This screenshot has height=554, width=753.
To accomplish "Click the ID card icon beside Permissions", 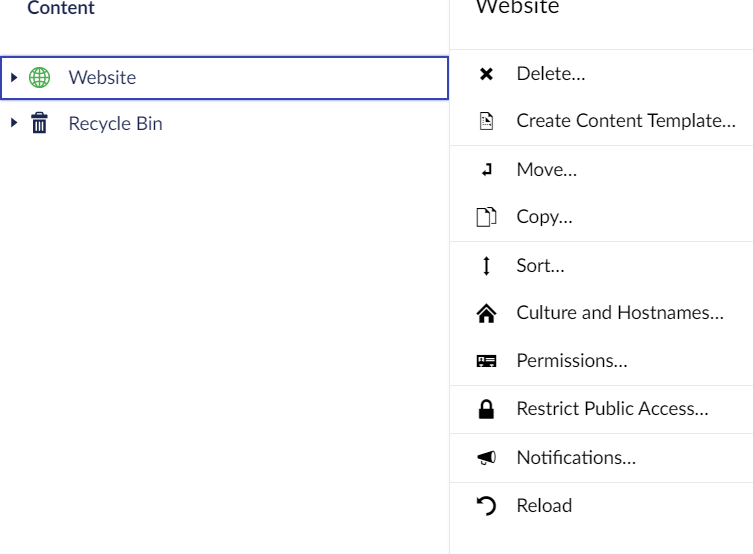I will pos(486,361).
